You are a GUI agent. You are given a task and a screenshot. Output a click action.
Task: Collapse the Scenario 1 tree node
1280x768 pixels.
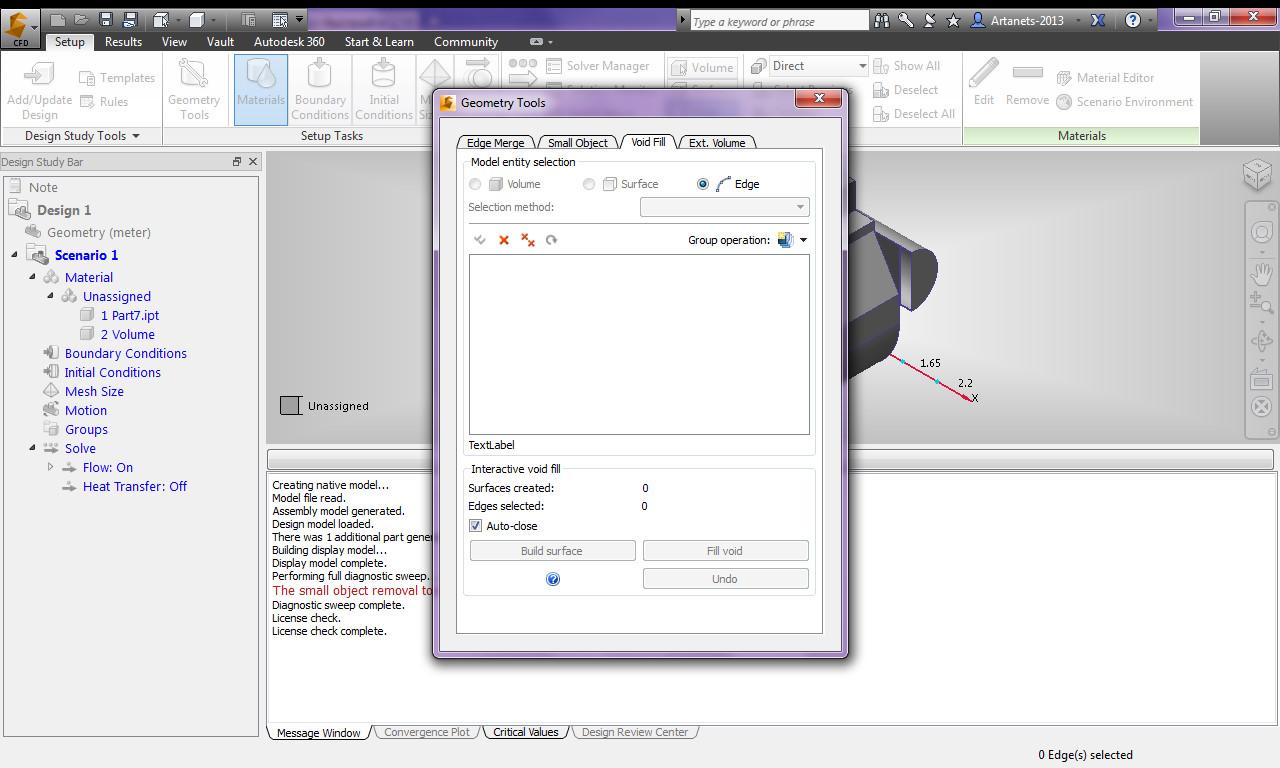tap(14, 255)
